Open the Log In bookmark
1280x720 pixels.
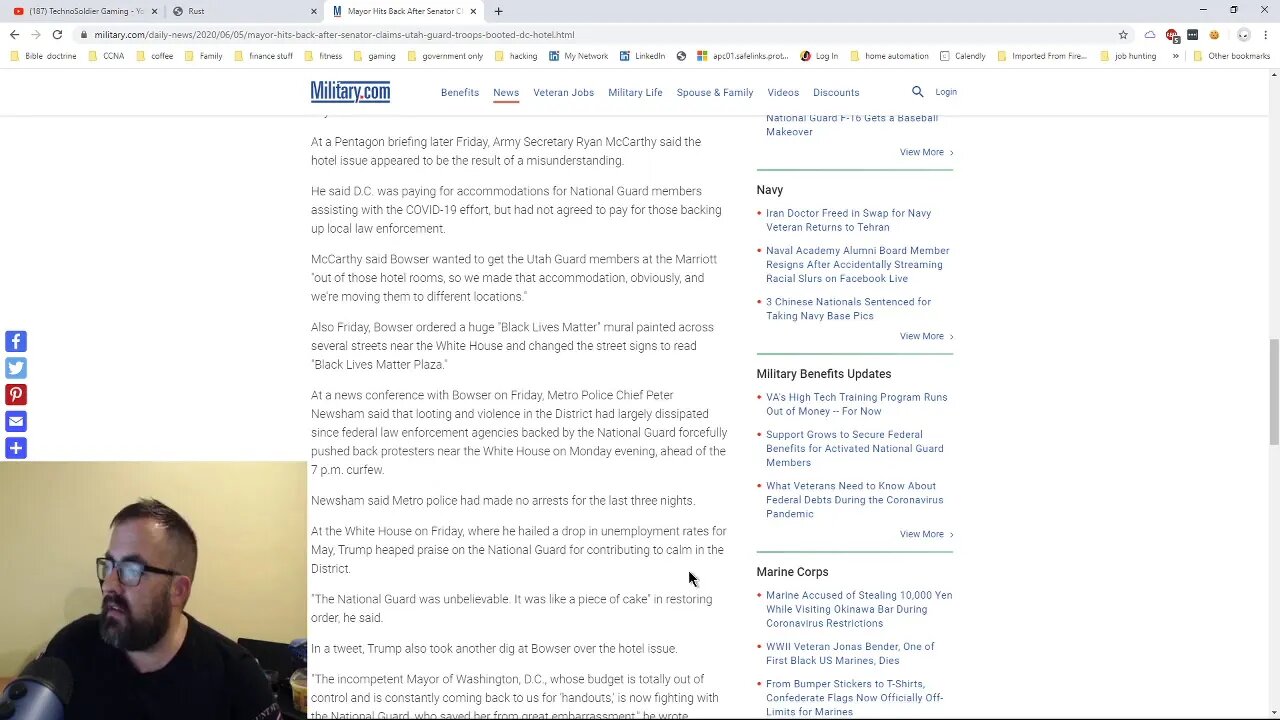coord(819,56)
